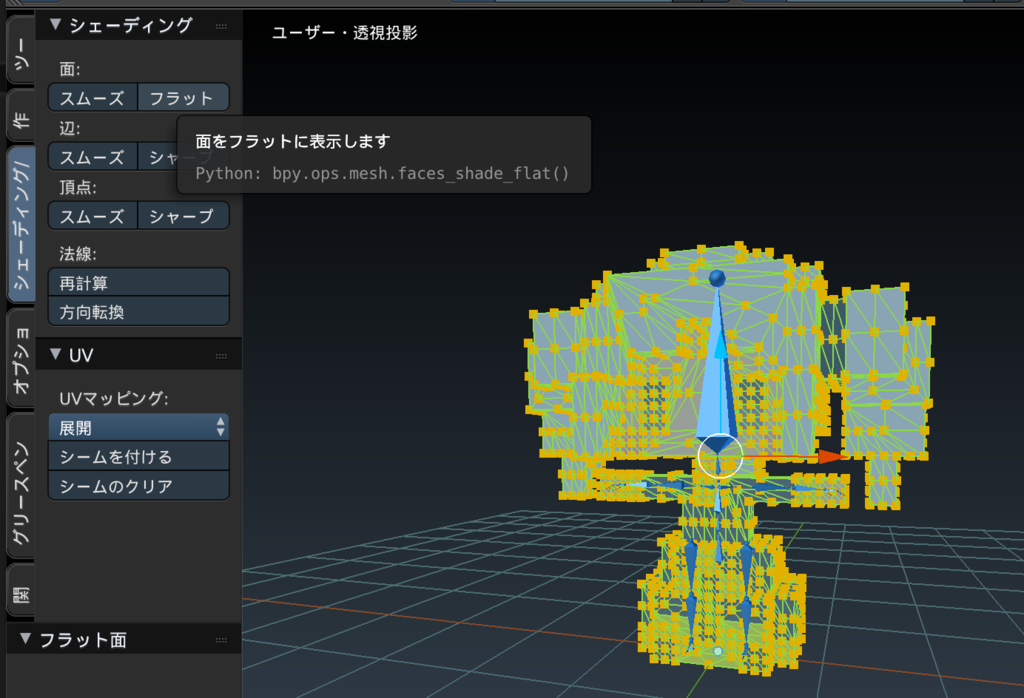Click the red X-axis manipulator arrow

[831, 456]
